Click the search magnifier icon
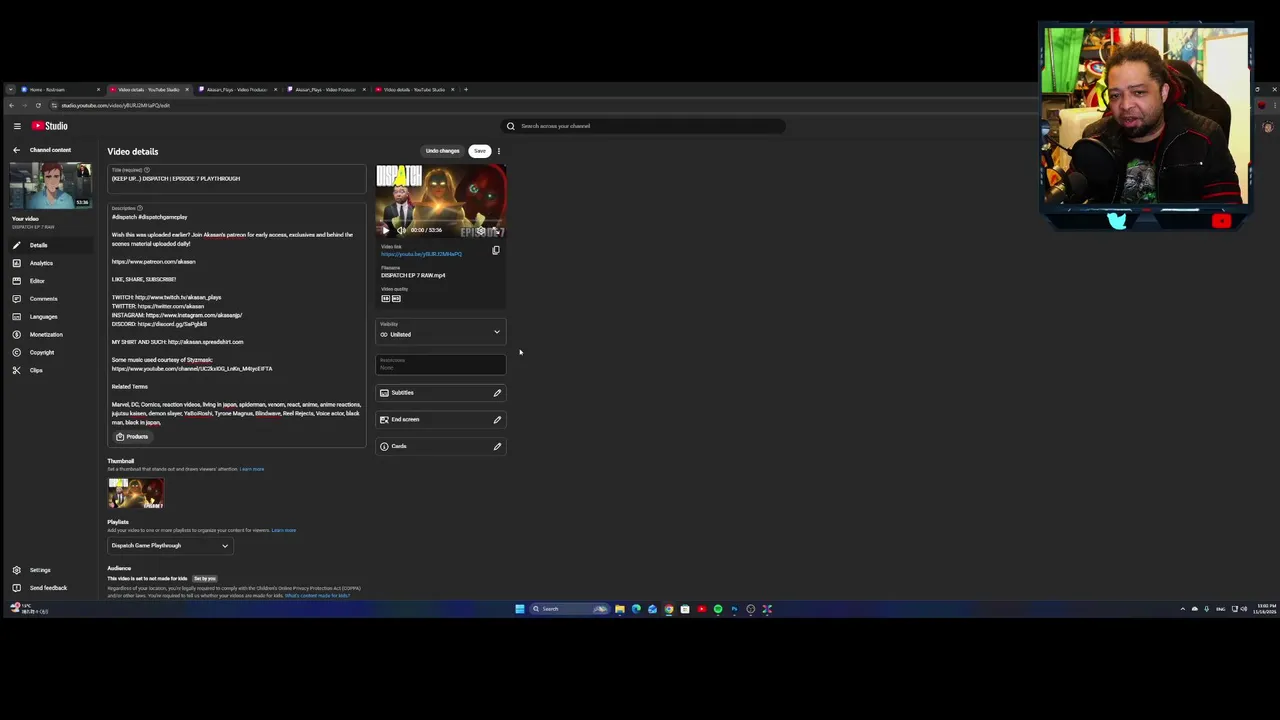This screenshot has width=1280, height=720. pyautogui.click(x=511, y=126)
